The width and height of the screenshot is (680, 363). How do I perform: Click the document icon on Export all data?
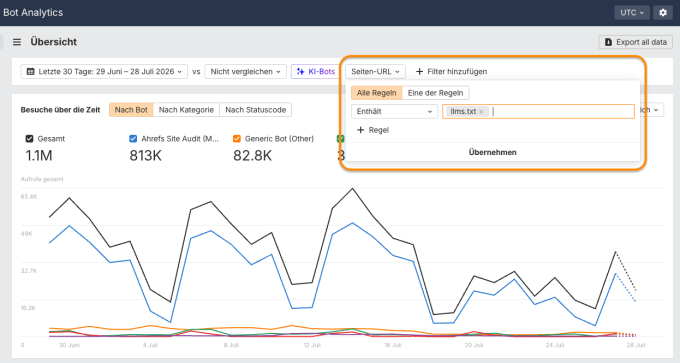tap(608, 42)
